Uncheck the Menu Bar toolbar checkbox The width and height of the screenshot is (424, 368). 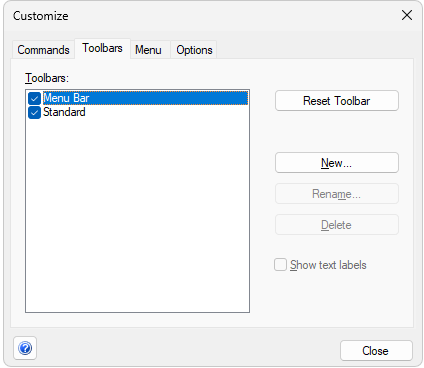[34, 99]
